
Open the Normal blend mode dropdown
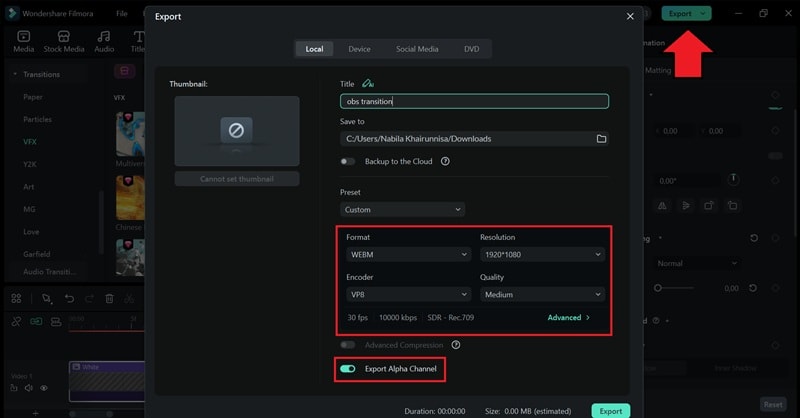click(697, 263)
